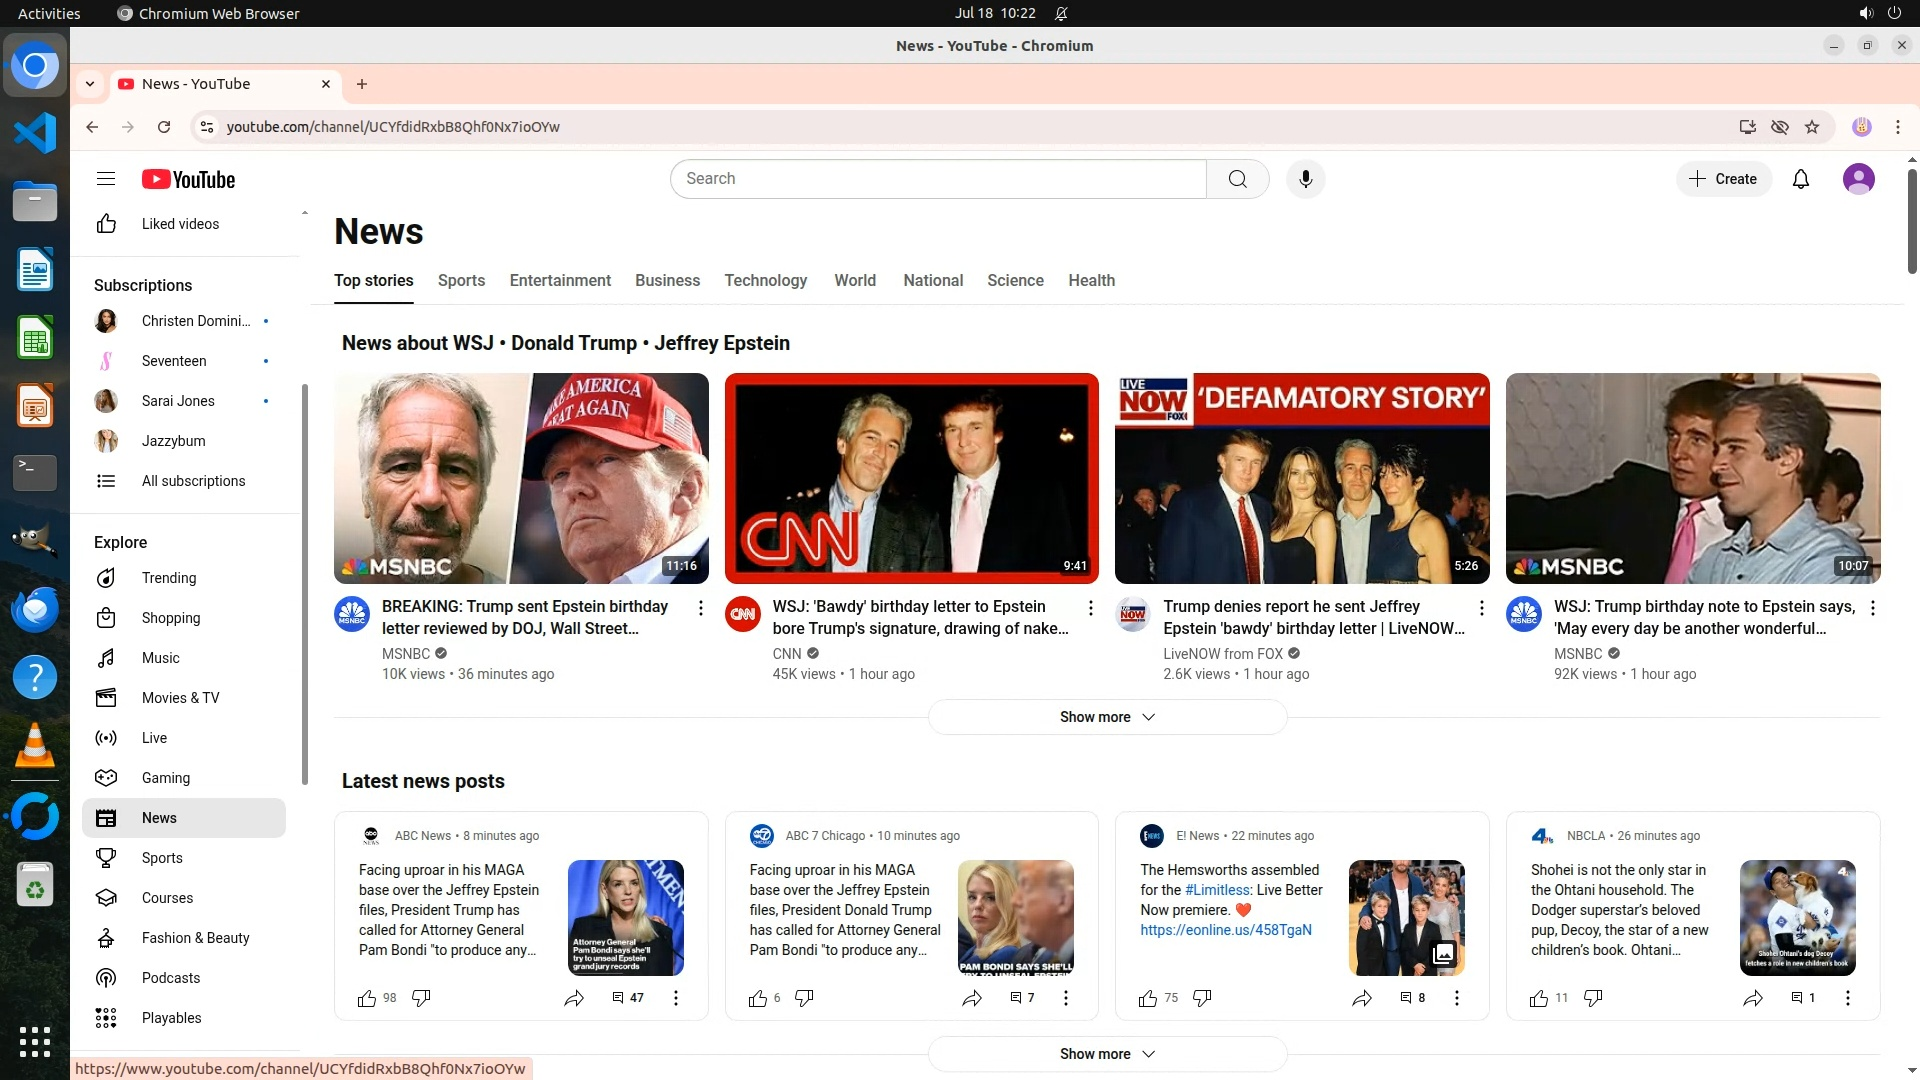1920x1080 pixels.
Task: Click the search magnifier button
Action: [1237, 179]
